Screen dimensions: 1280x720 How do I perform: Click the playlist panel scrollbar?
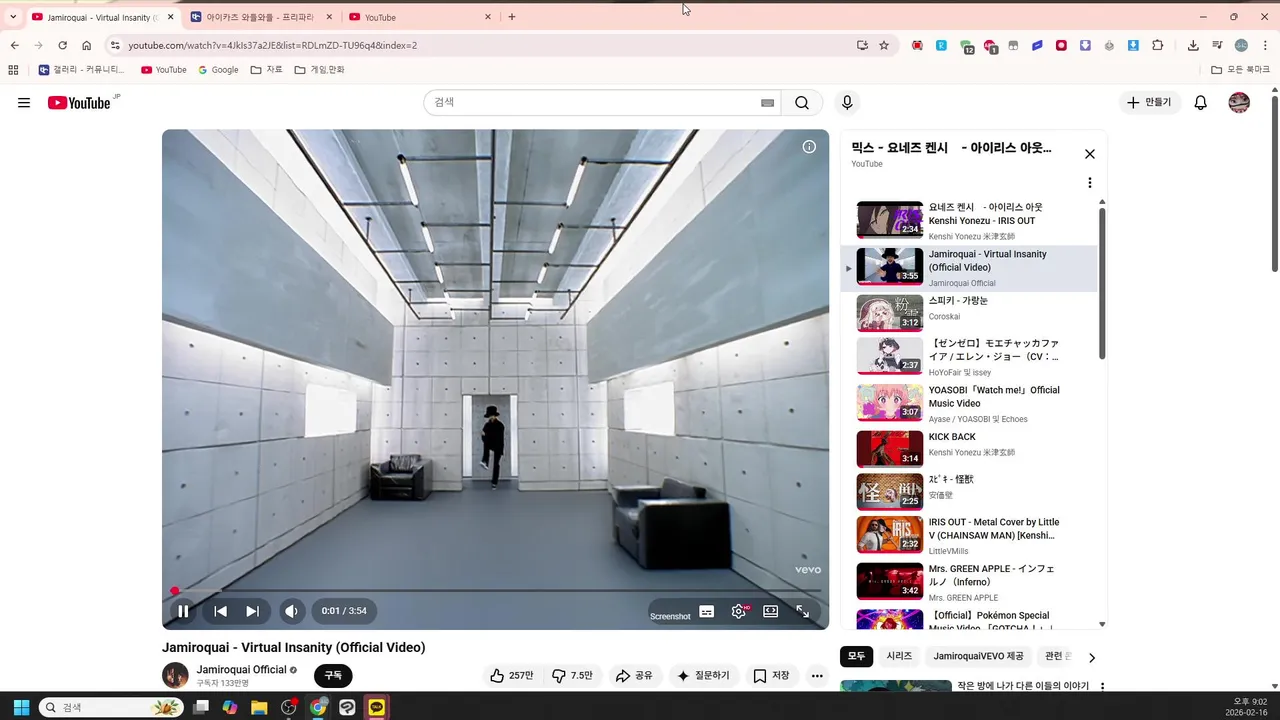(x=1102, y=284)
